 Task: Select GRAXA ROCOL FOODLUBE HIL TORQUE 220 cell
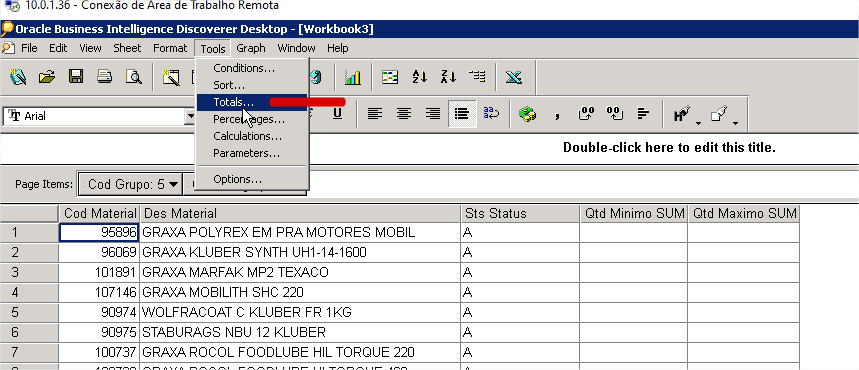[300, 352]
